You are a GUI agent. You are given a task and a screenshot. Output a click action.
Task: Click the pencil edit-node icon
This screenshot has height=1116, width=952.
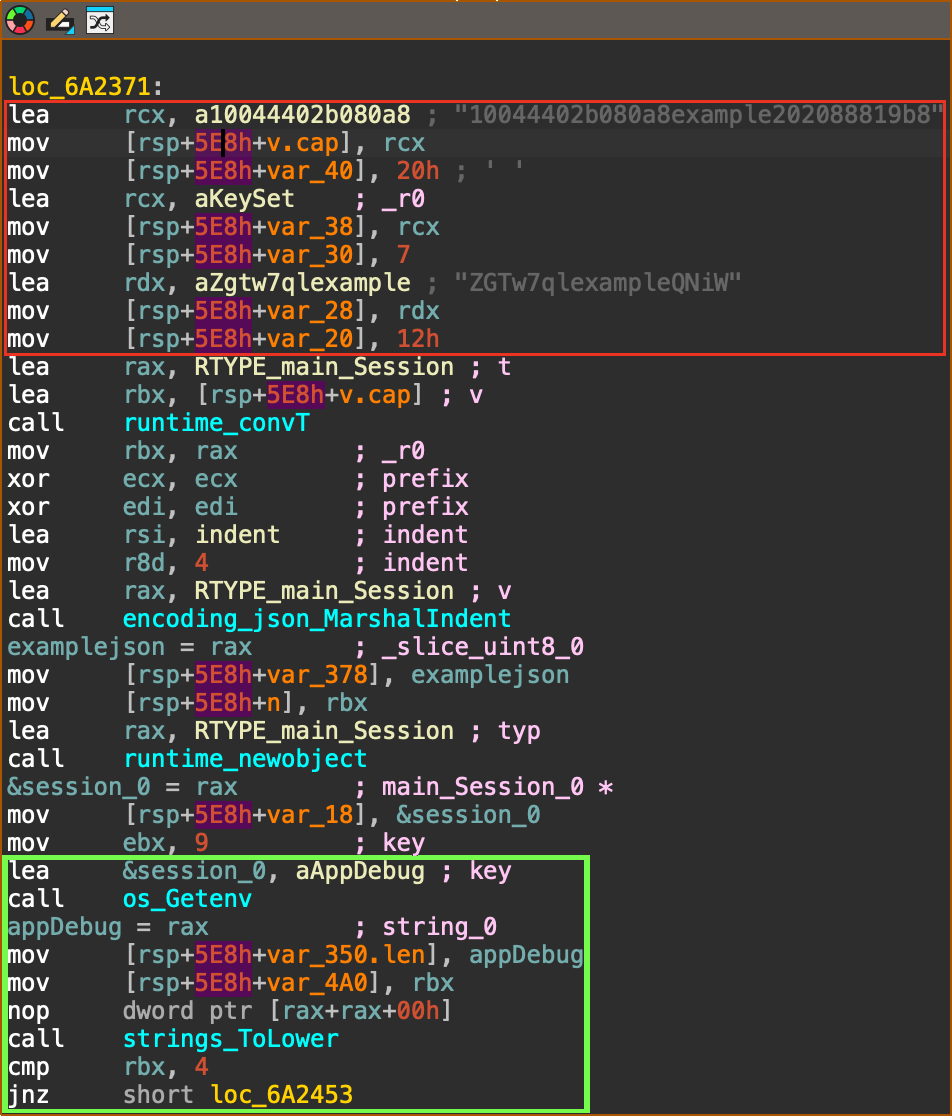60,19
